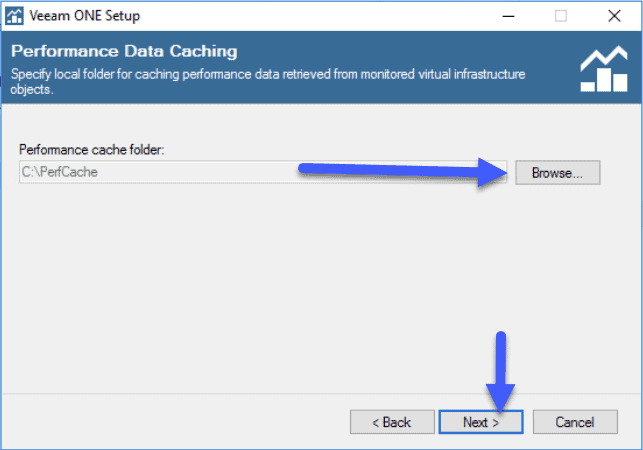
Task: Click the 'Performance Data Caching' heading
Action: point(124,51)
